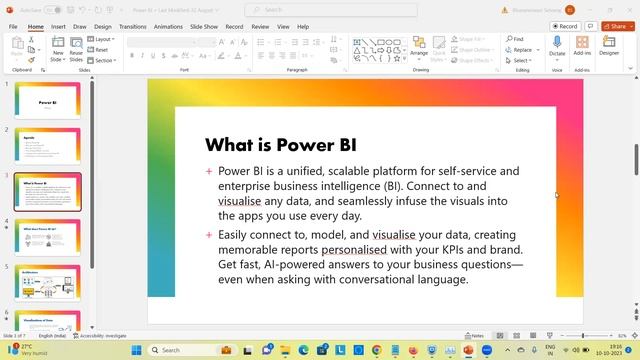Select slide 2 Agenda thumbnail

tap(47, 146)
